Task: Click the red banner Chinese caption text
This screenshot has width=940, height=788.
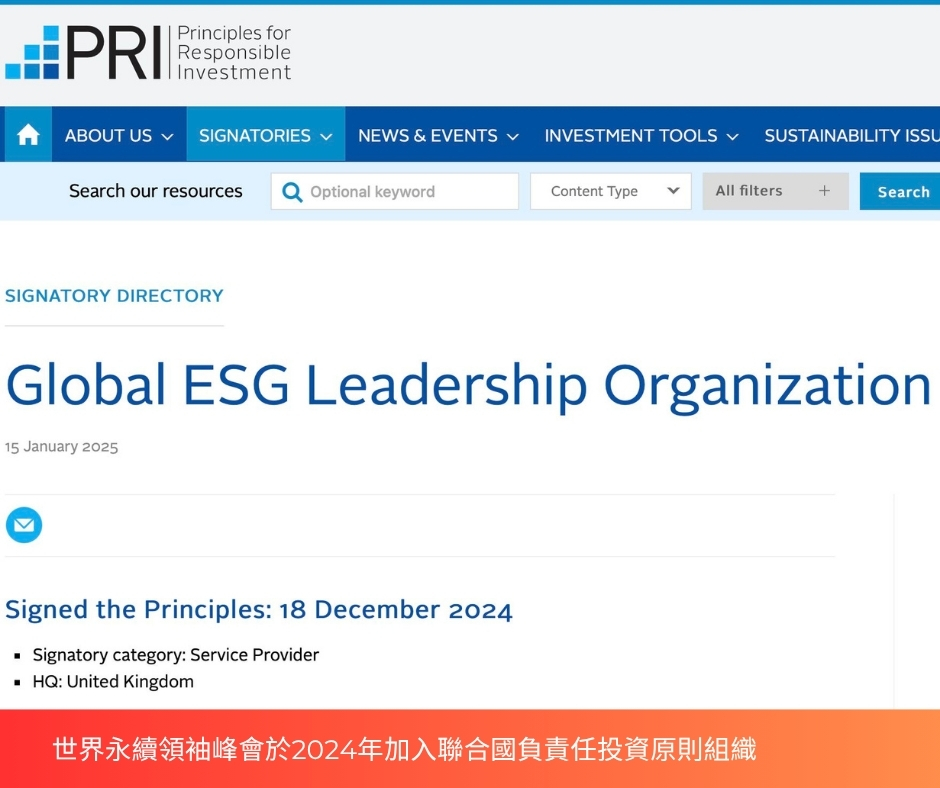Action: [x=405, y=749]
